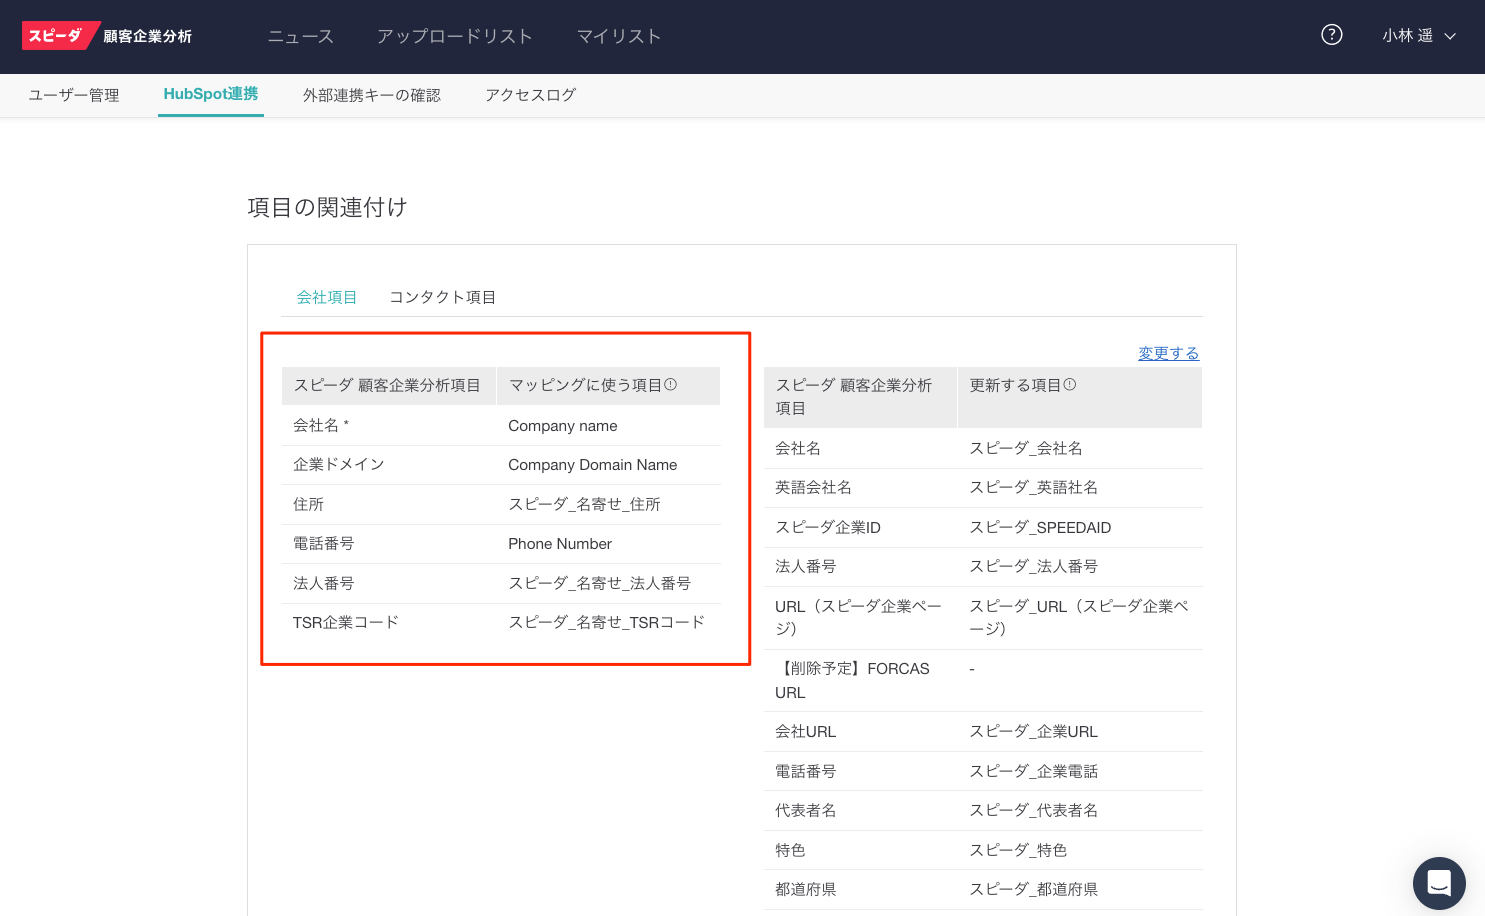Click the TSR企業コード row label
The width and height of the screenshot is (1485, 916).
pos(345,622)
